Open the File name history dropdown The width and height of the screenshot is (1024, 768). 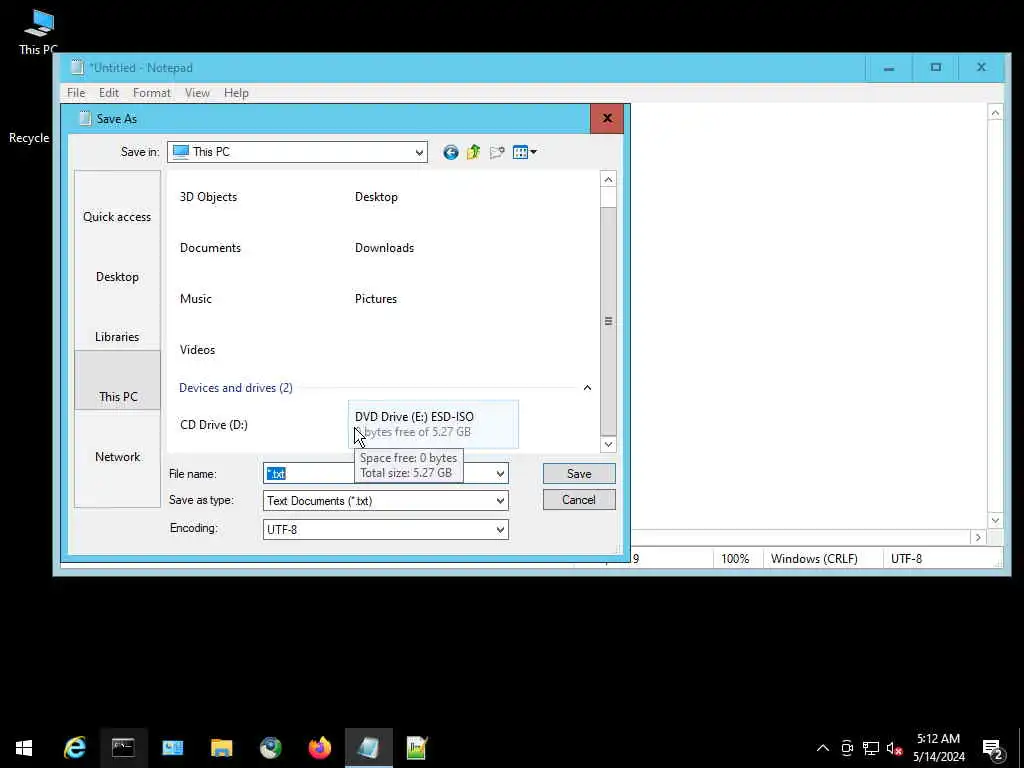[500, 473]
